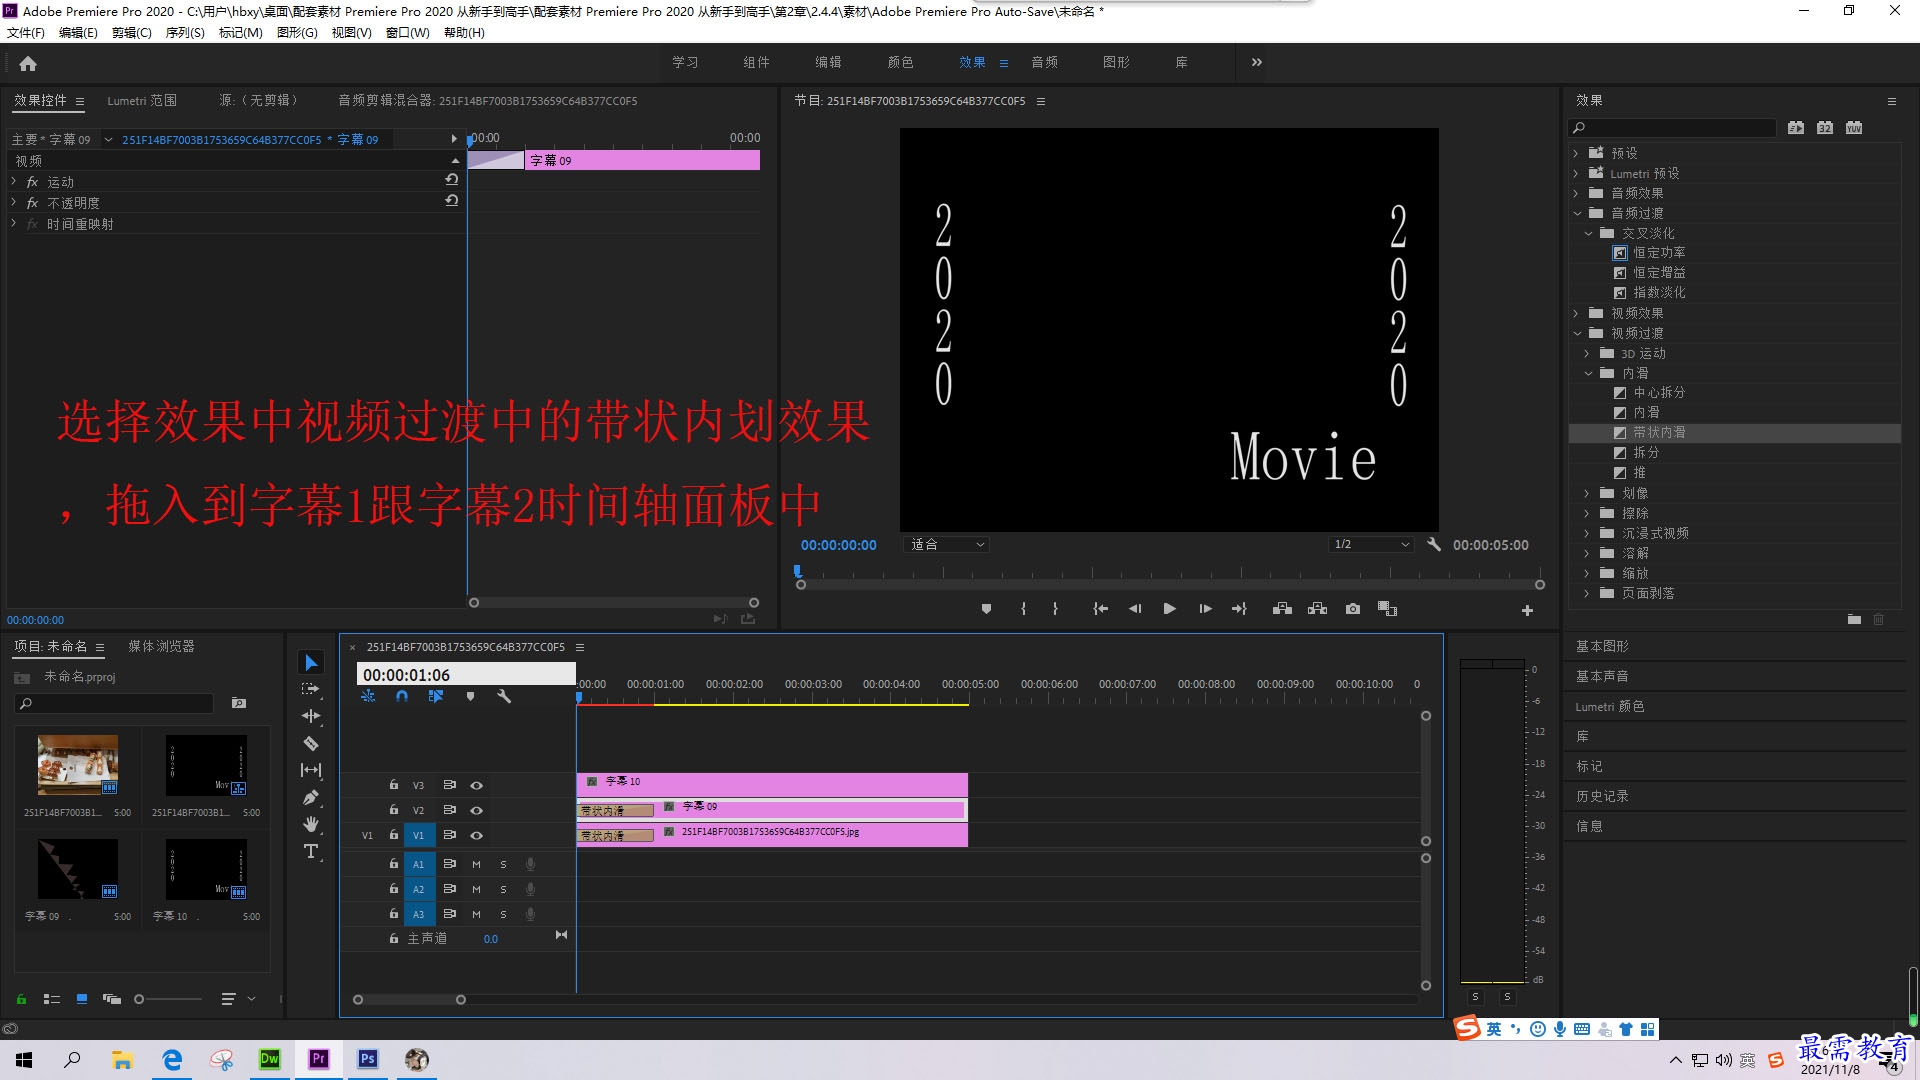Click the food image thumbnail in Project
Image resolution: width=1920 pixels, height=1080 pixels.
tap(78, 765)
